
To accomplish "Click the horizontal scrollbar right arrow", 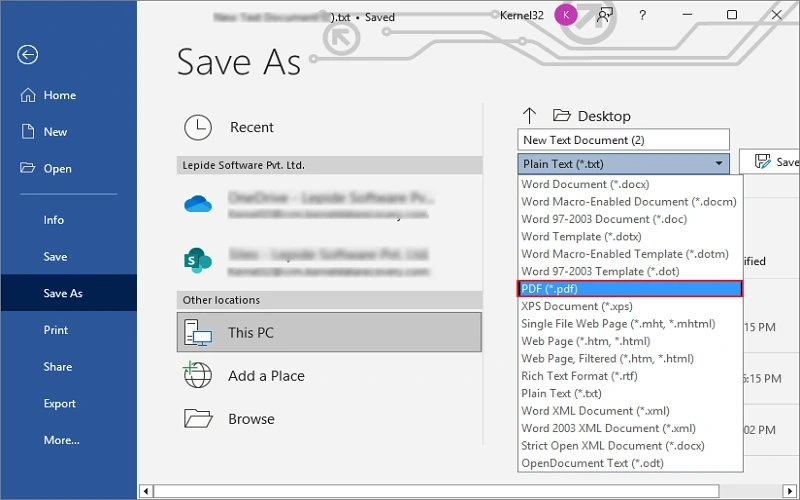I will coord(790,491).
